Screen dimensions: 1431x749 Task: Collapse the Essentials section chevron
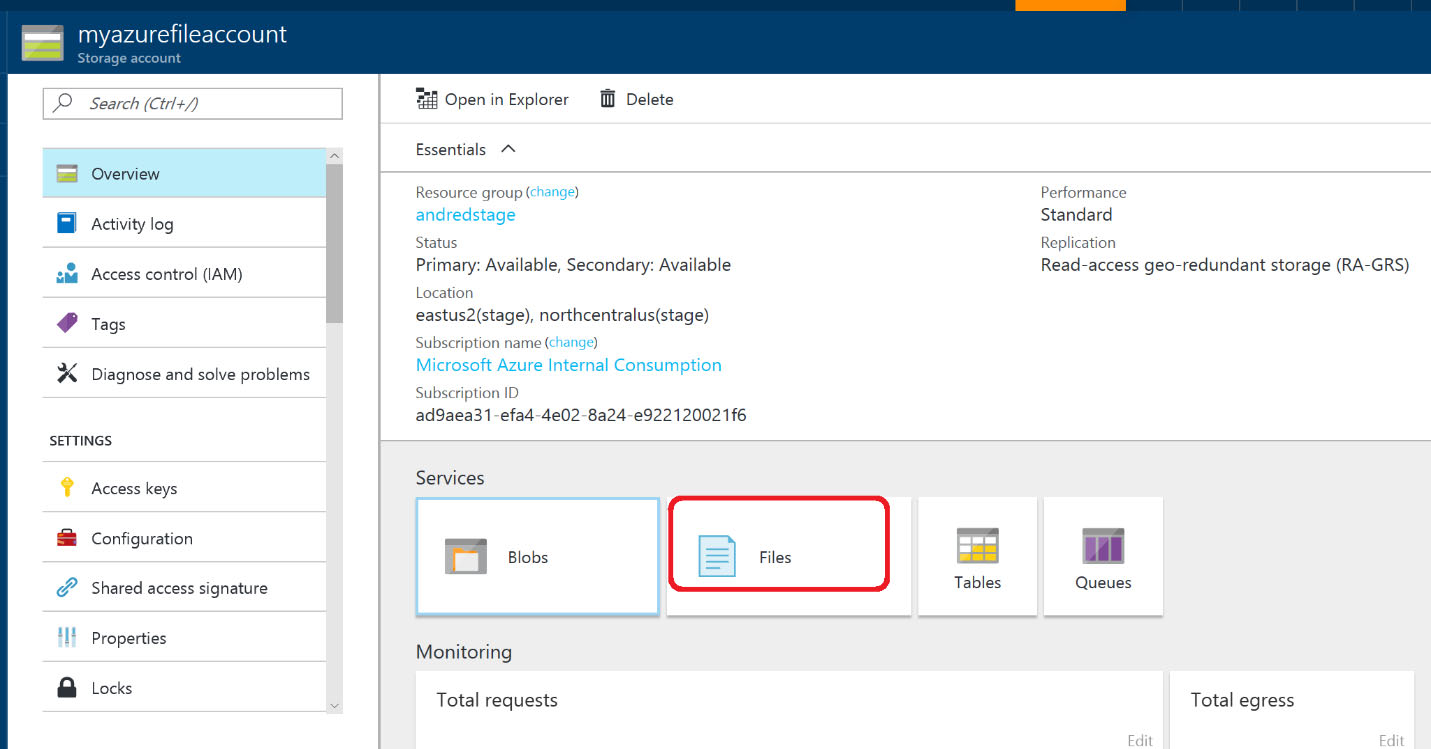[x=508, y=149]
